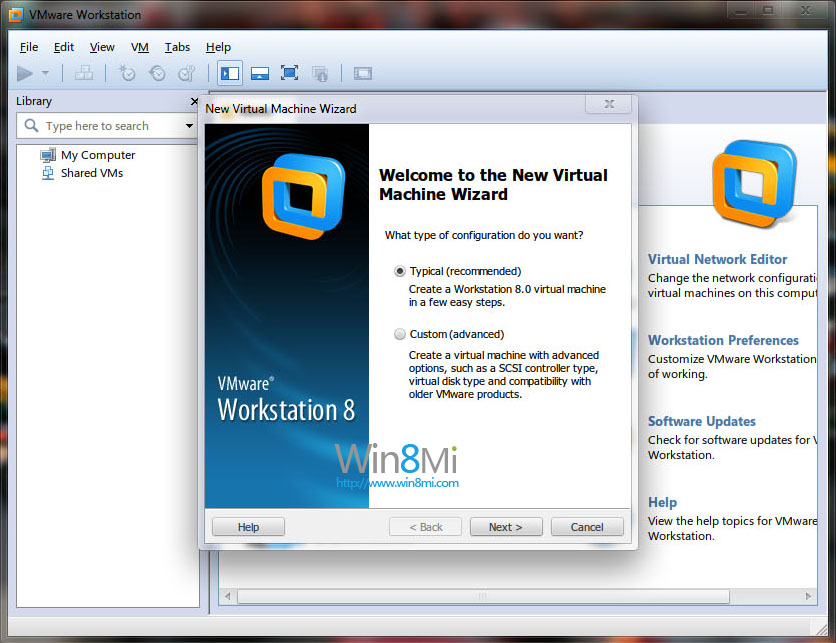Click the Next button in the wizard
Viewport: 836px width, 643px height.
[505, 527]
